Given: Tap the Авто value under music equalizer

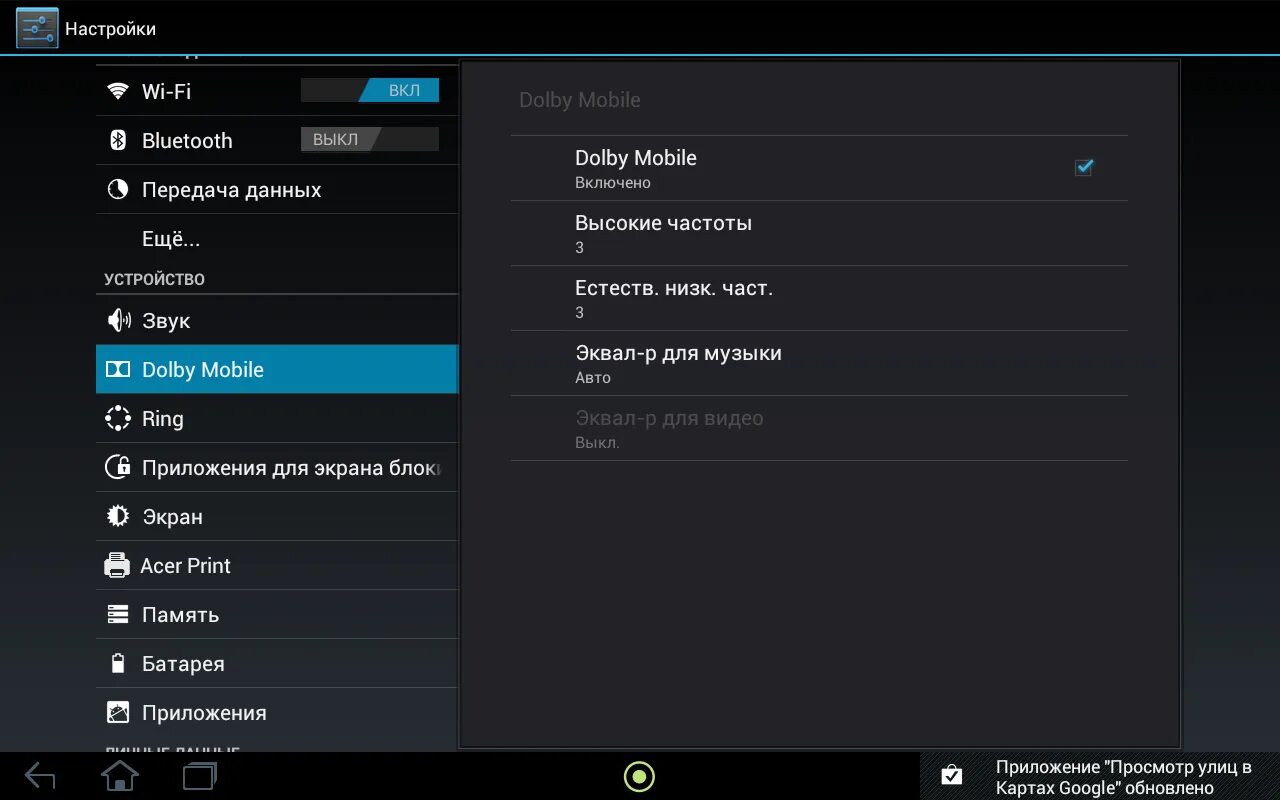Looking at the screenshot, I should coord(592,377).
